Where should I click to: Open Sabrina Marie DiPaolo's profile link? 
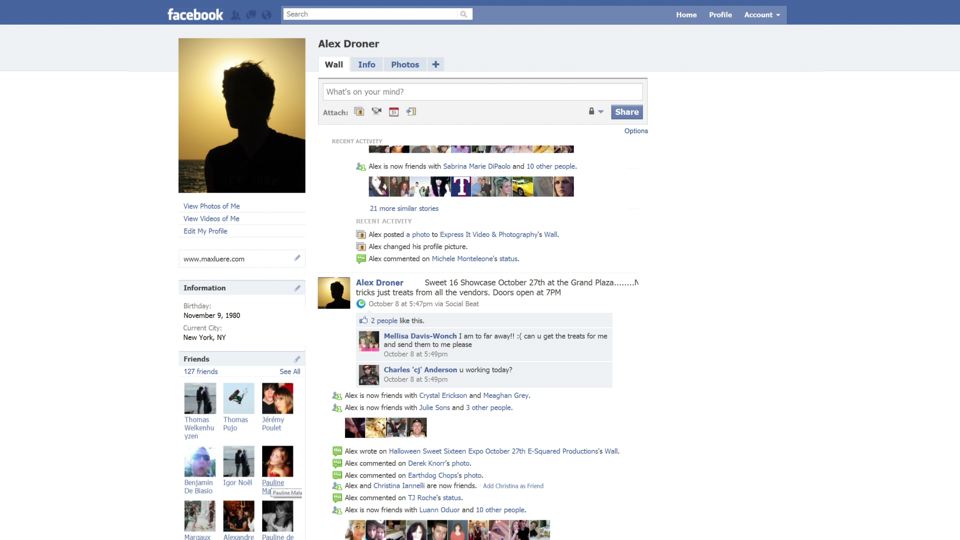coord(476,167)
